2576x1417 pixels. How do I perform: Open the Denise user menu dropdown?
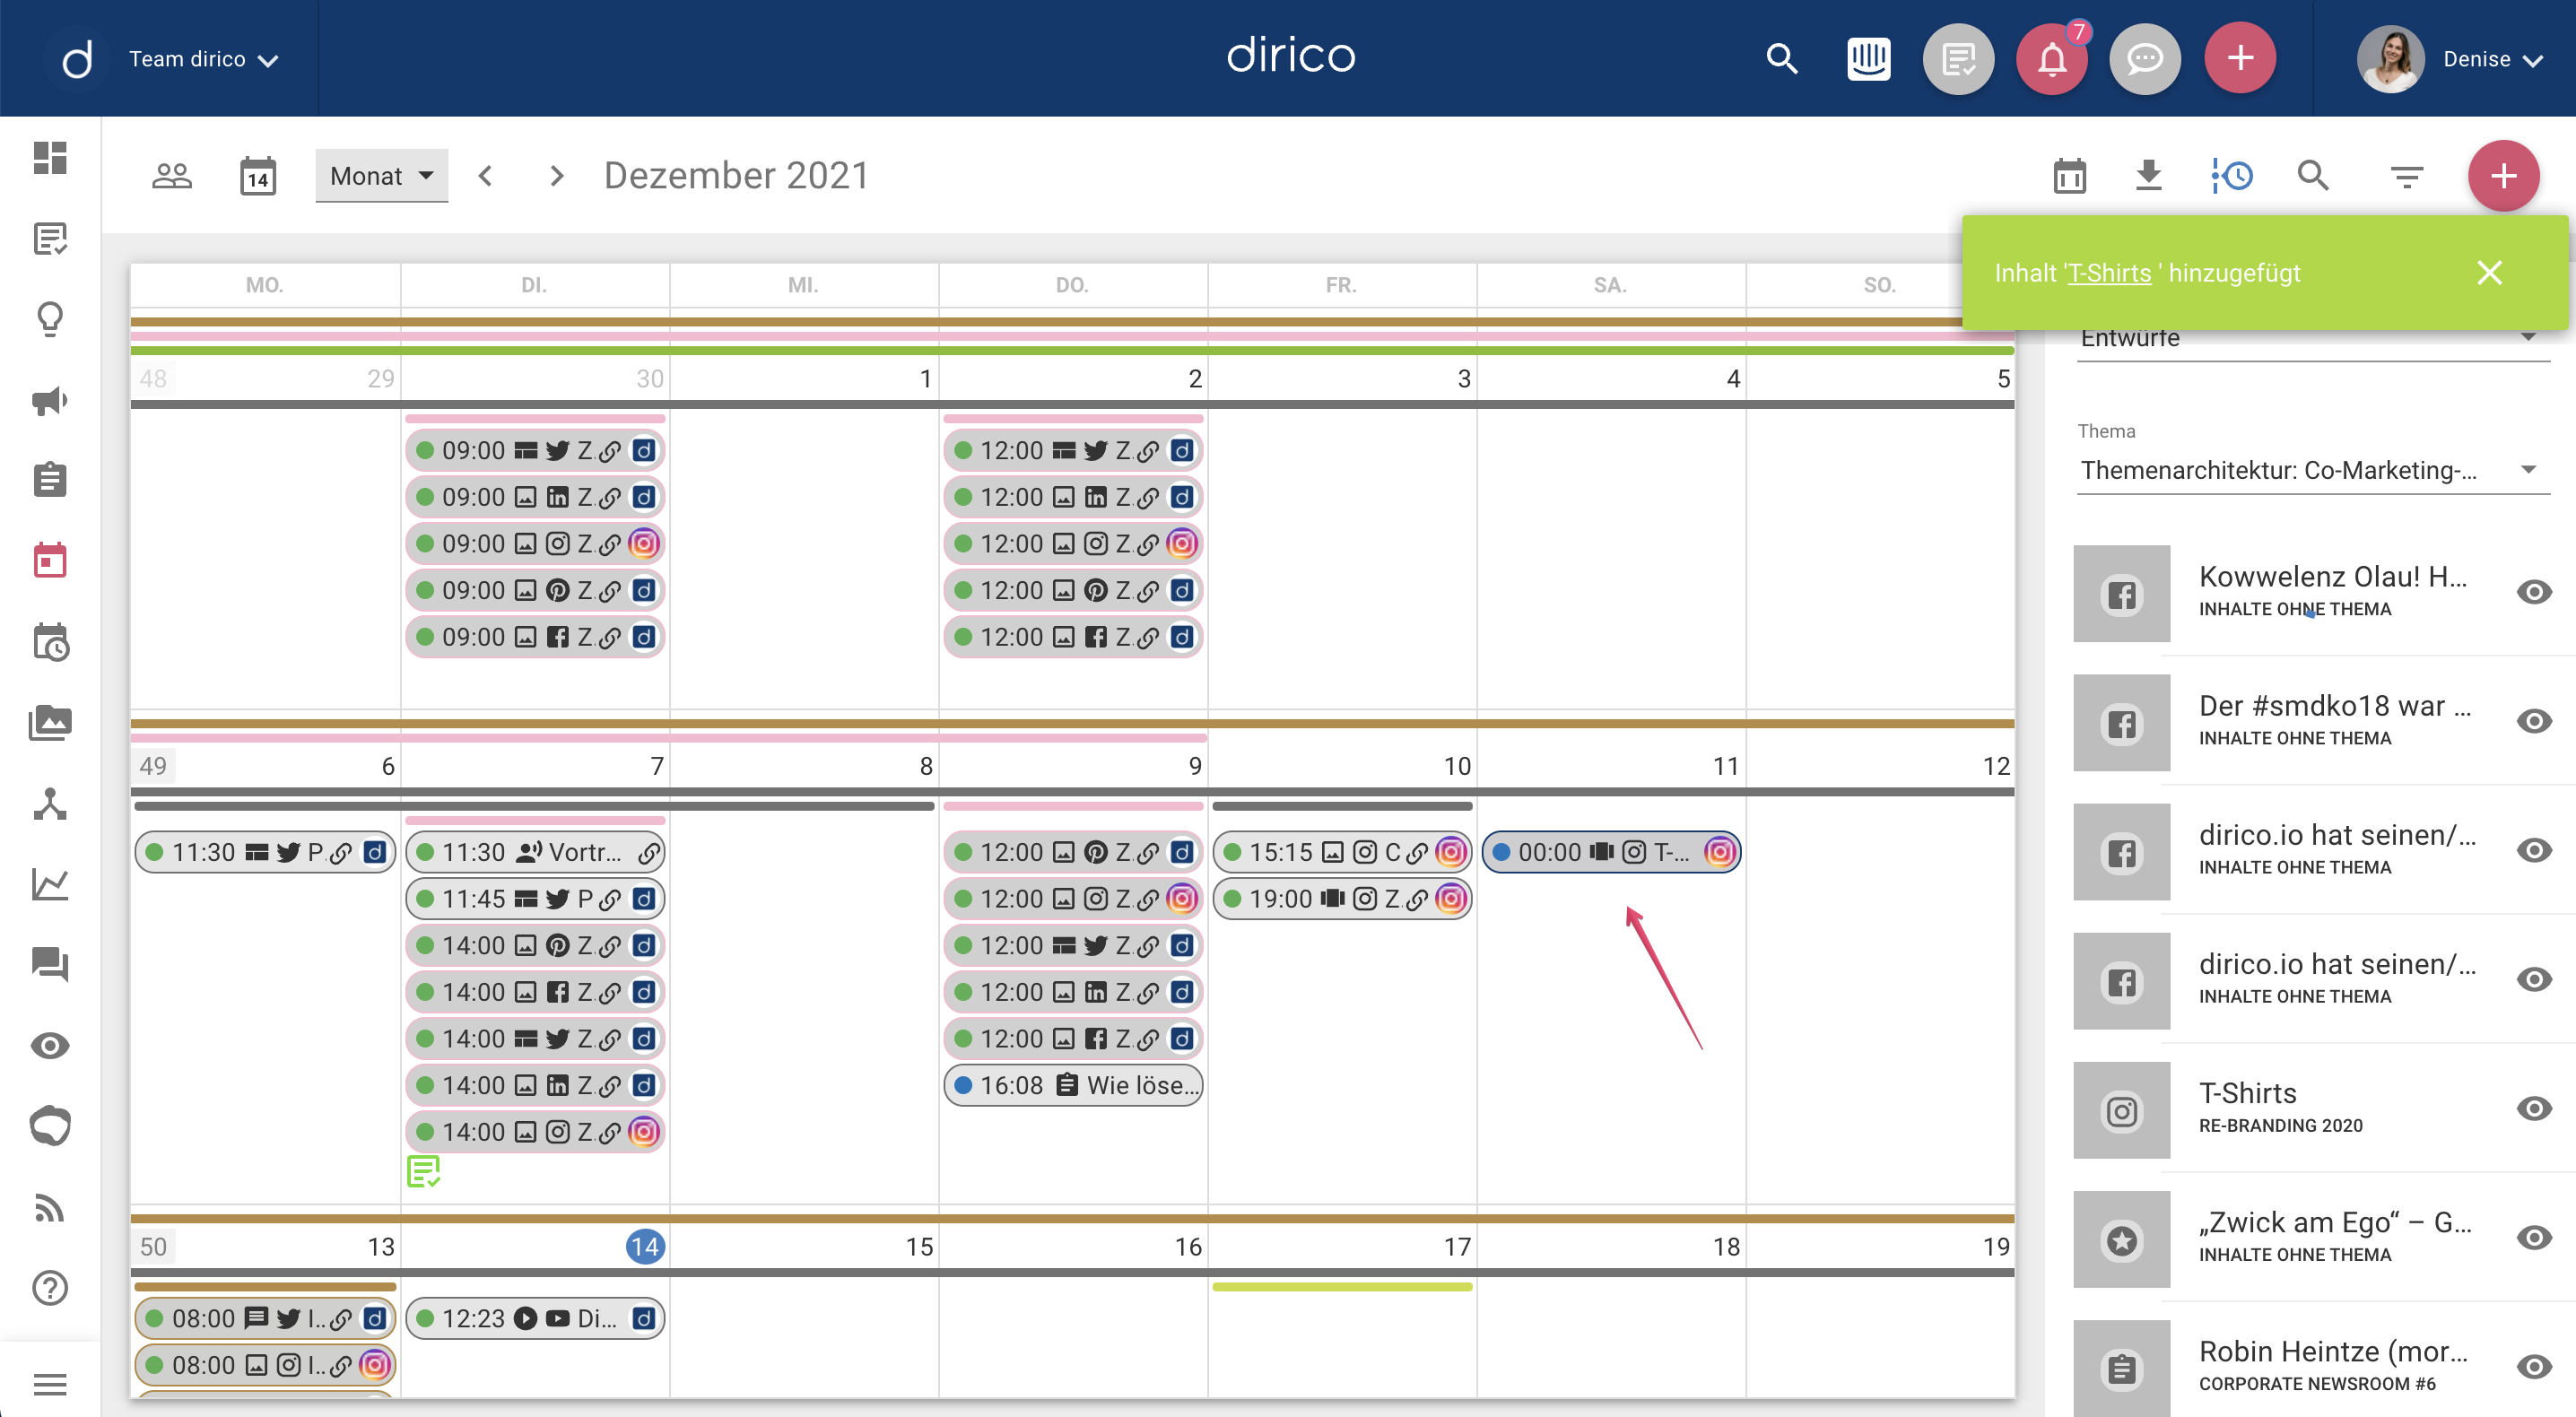coord(2492,59)
